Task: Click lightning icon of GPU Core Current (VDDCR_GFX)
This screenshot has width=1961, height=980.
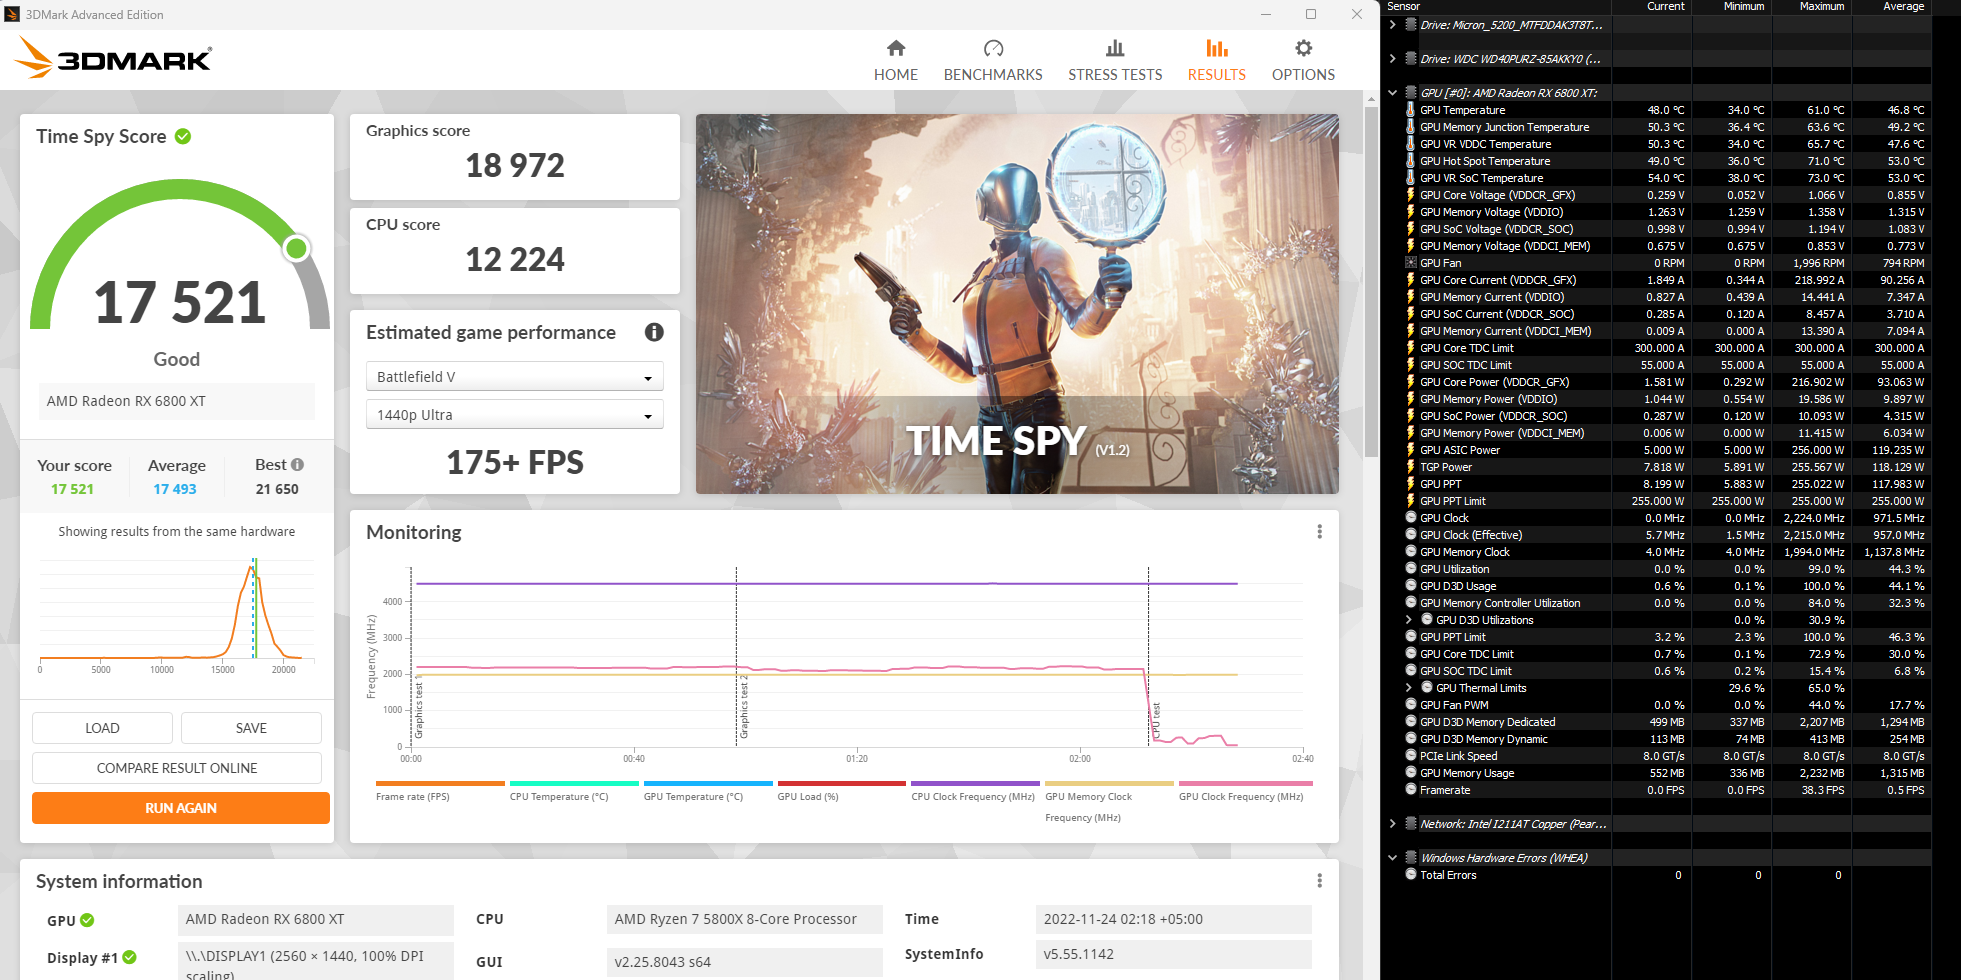Action: [x=1411, y=280]
